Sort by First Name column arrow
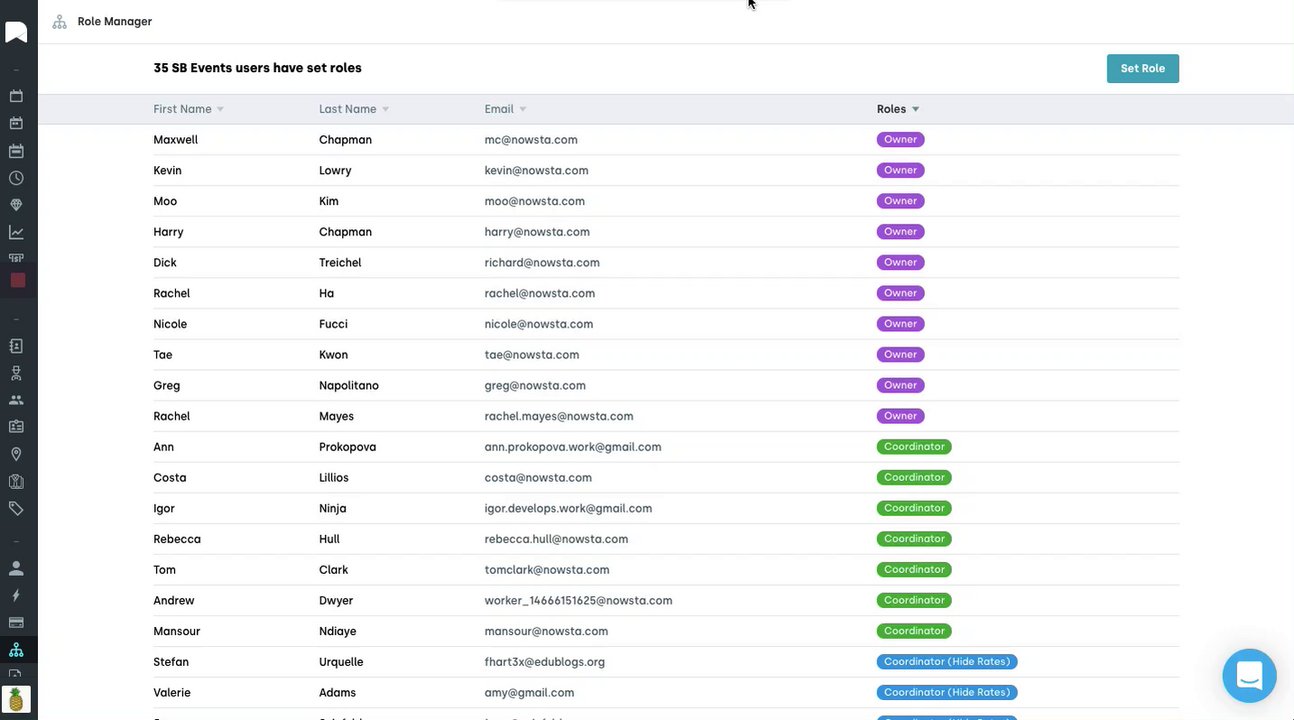The height and width of the screenshot is (720, 1294). coord(220,109)
